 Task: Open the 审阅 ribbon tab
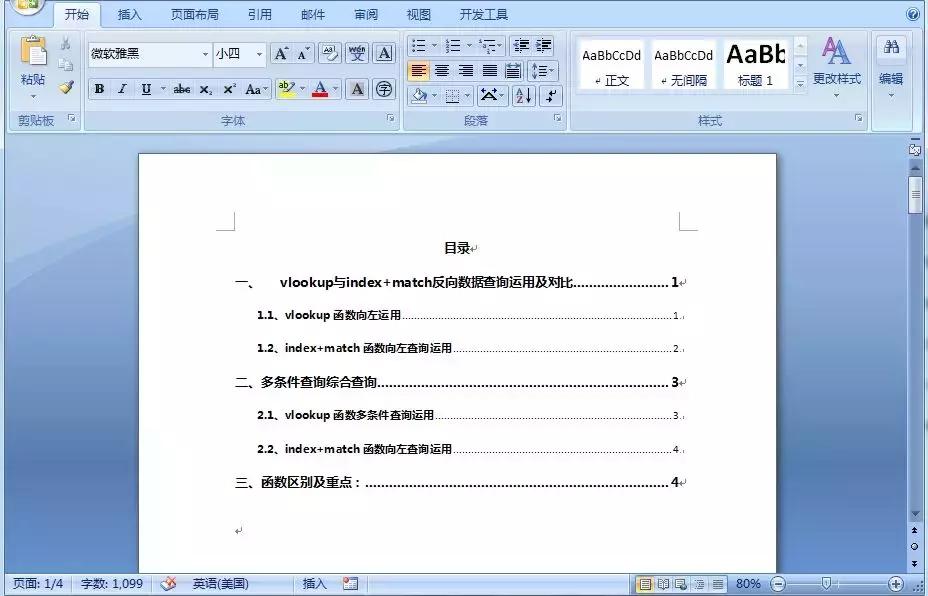pyautogui.click(x=365, y=14)
